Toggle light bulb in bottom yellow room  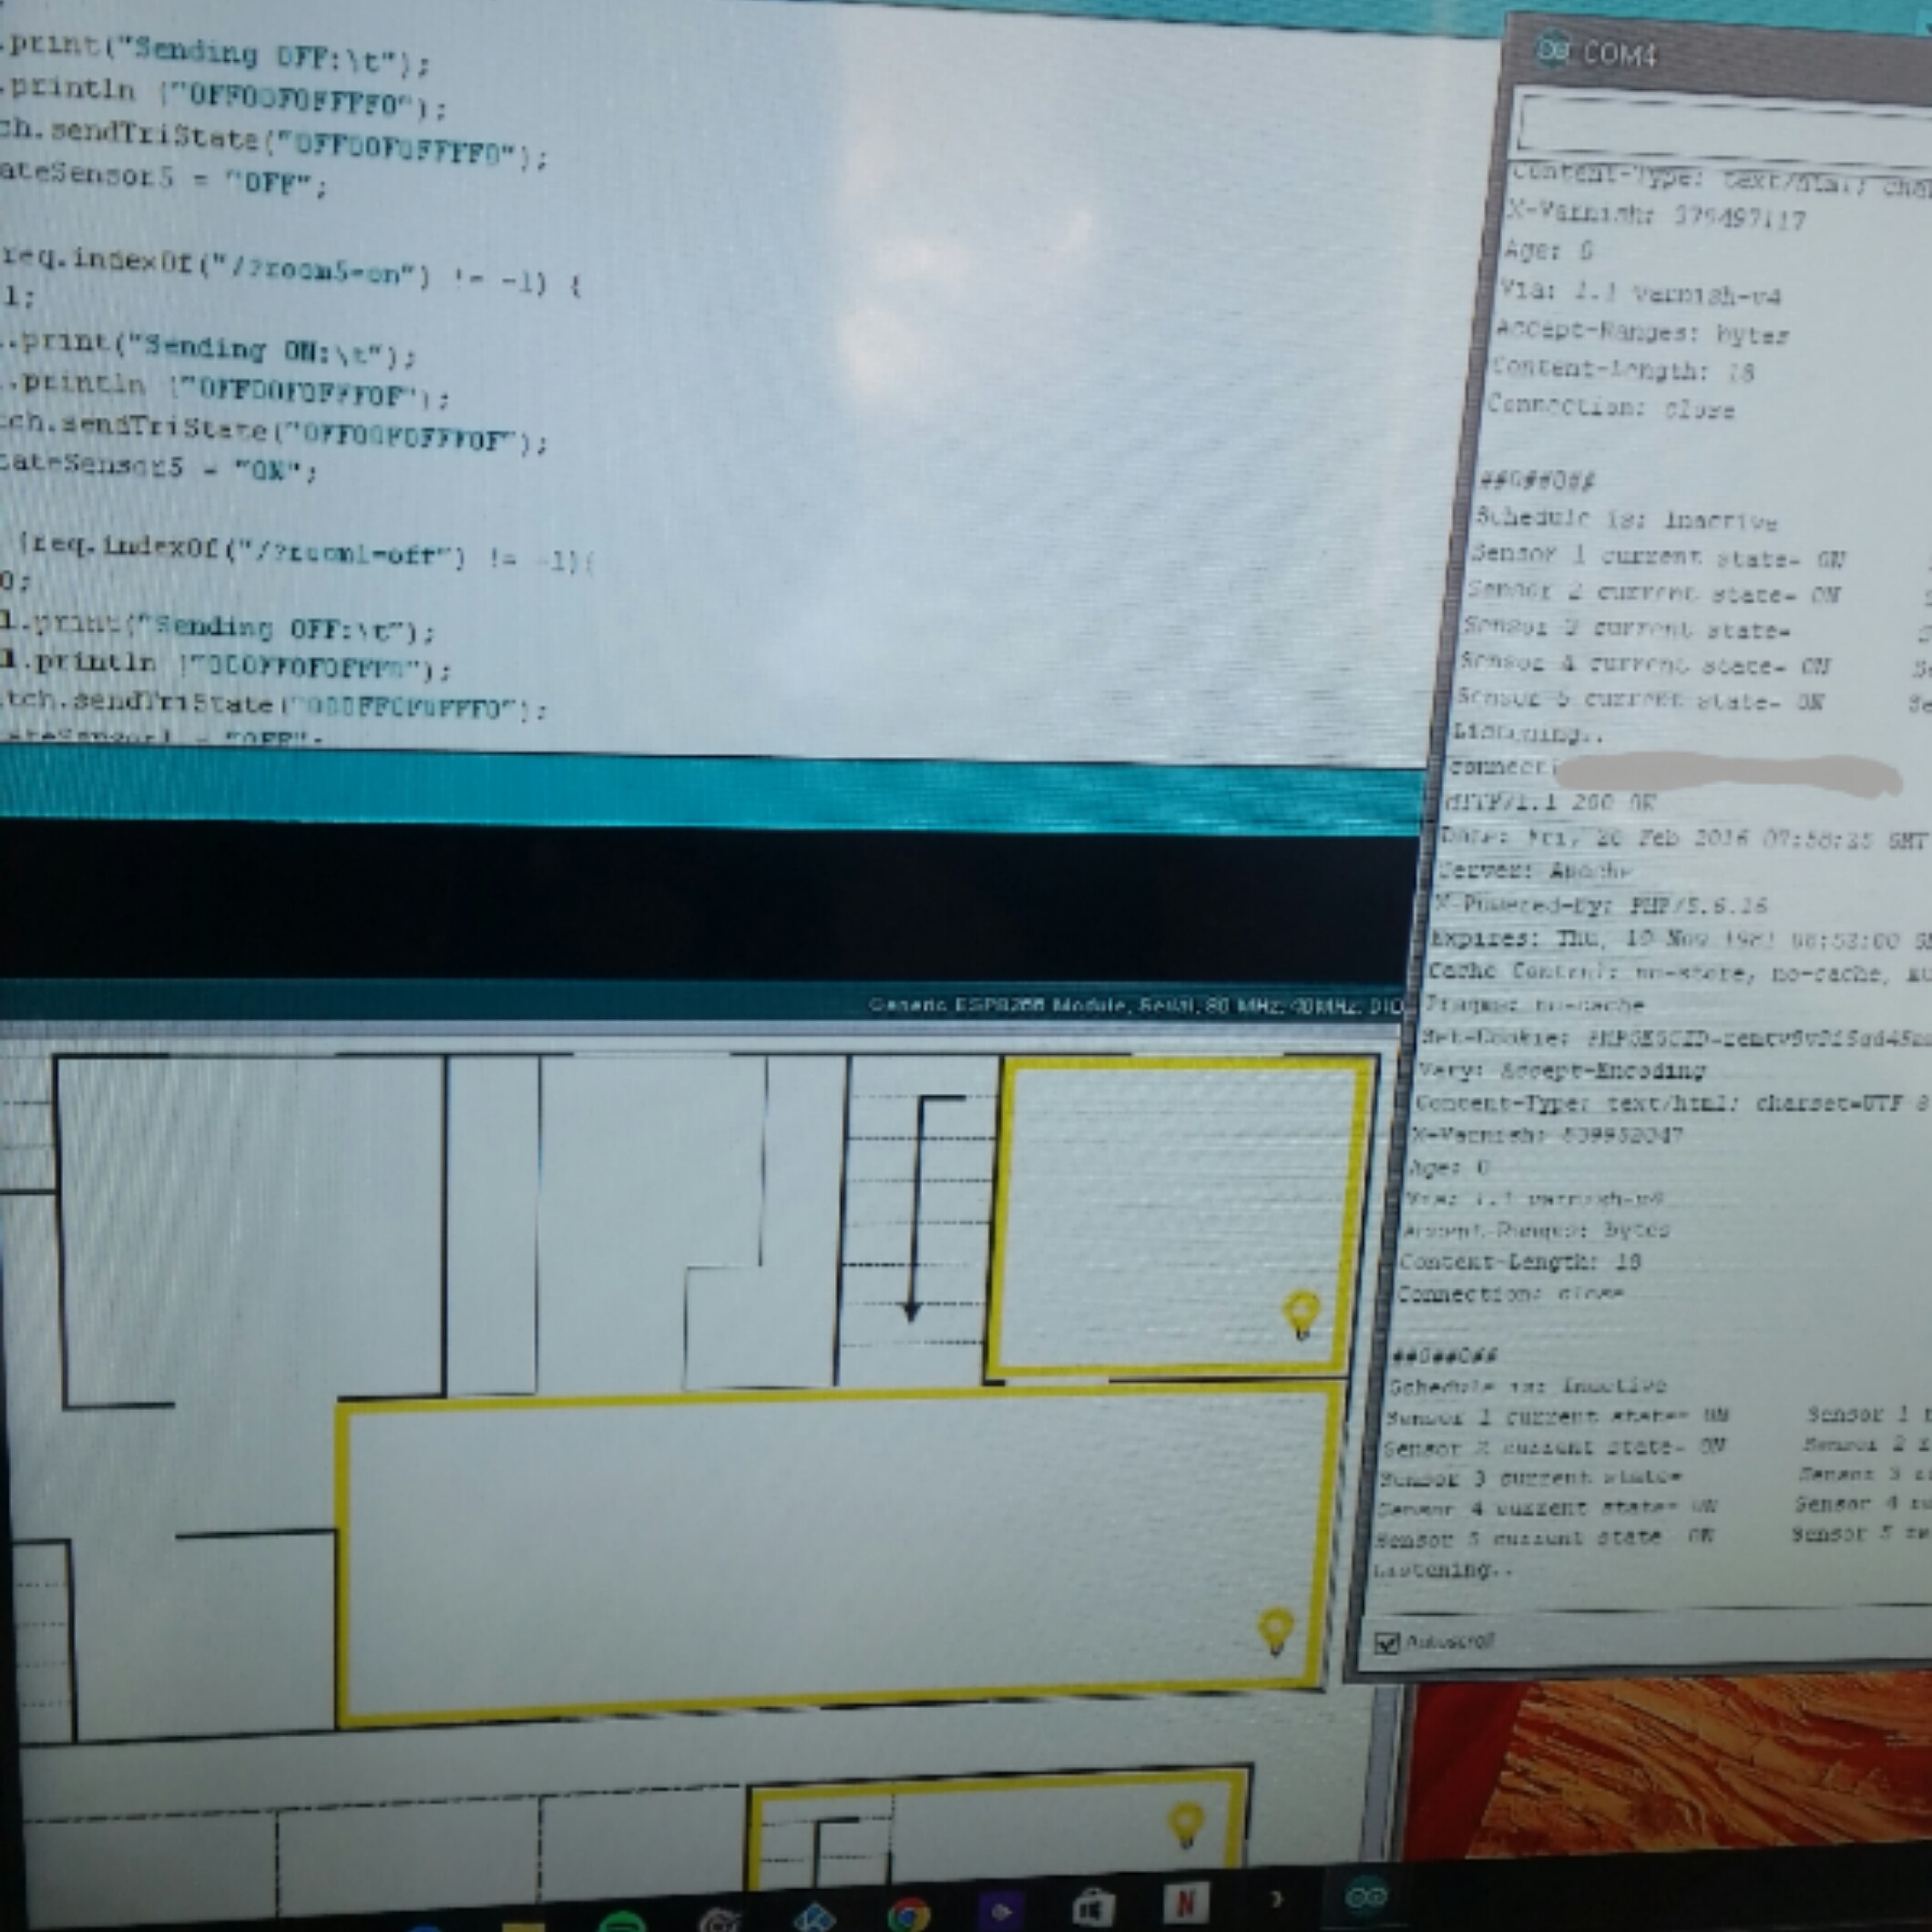tap(1185, 1824)
